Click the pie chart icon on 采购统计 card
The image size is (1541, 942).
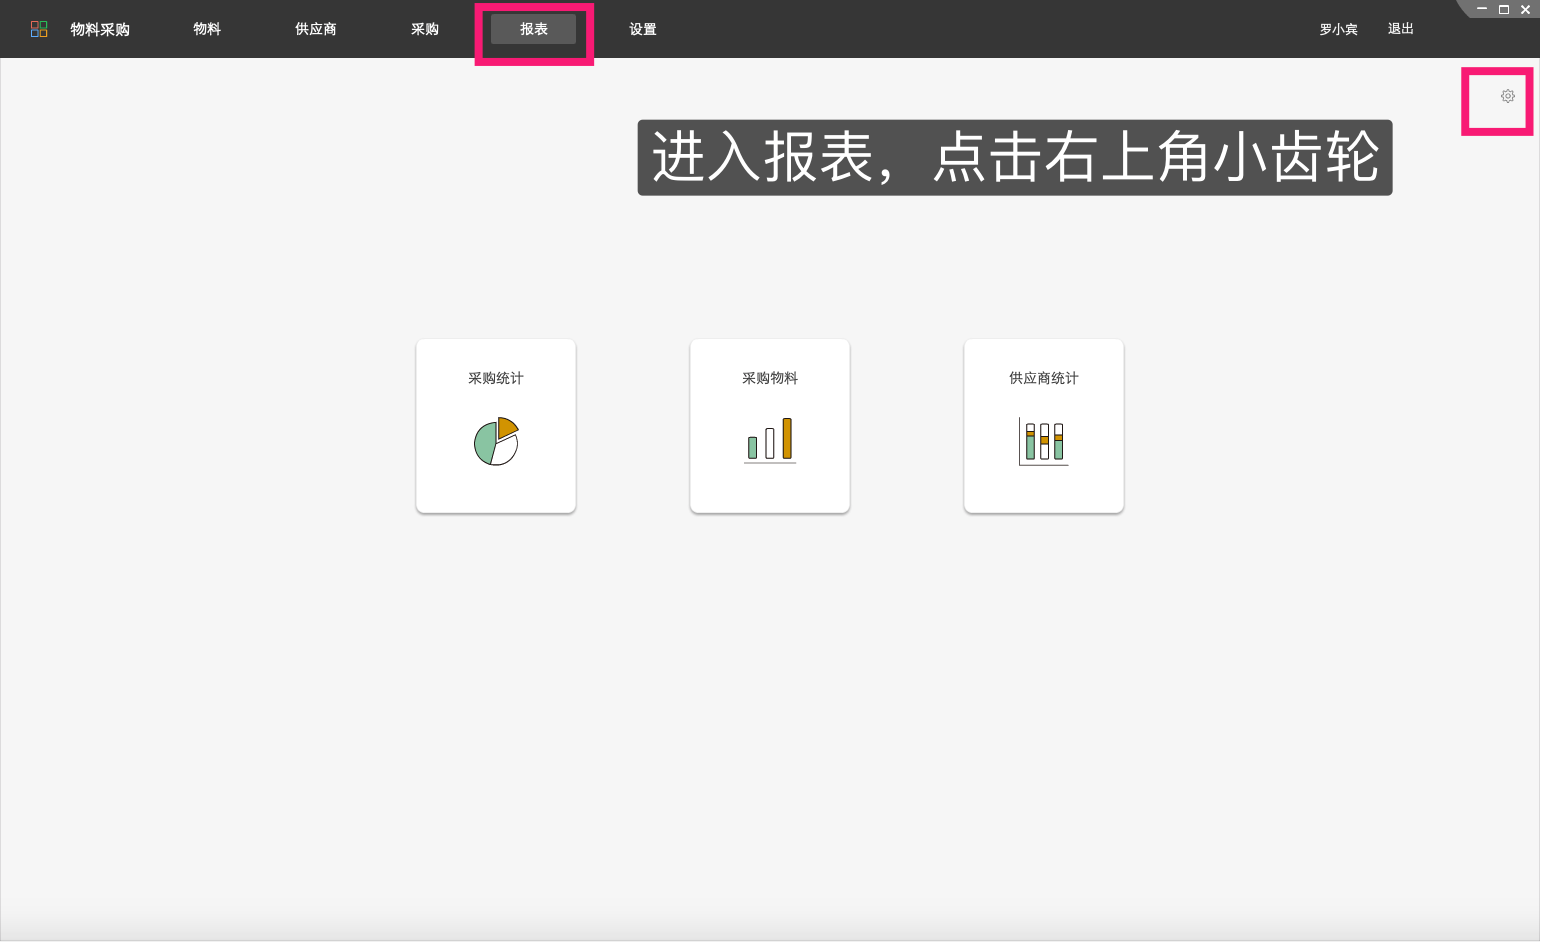[495, 443]
